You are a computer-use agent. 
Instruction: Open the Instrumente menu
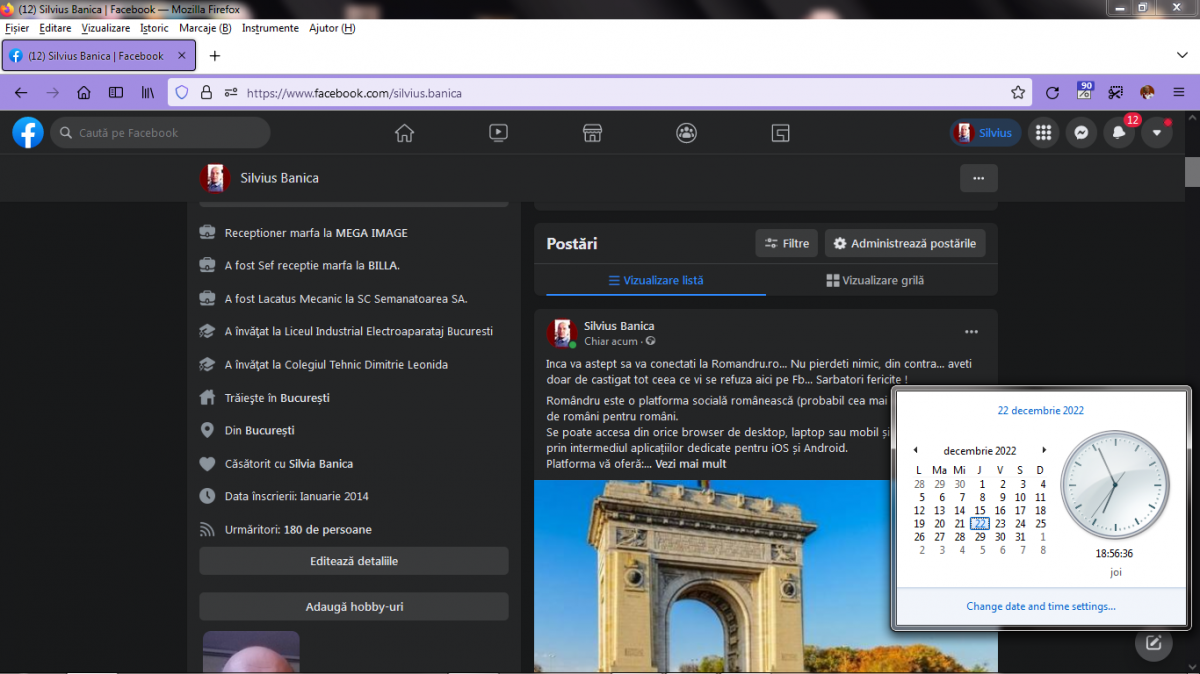(270, 28)
